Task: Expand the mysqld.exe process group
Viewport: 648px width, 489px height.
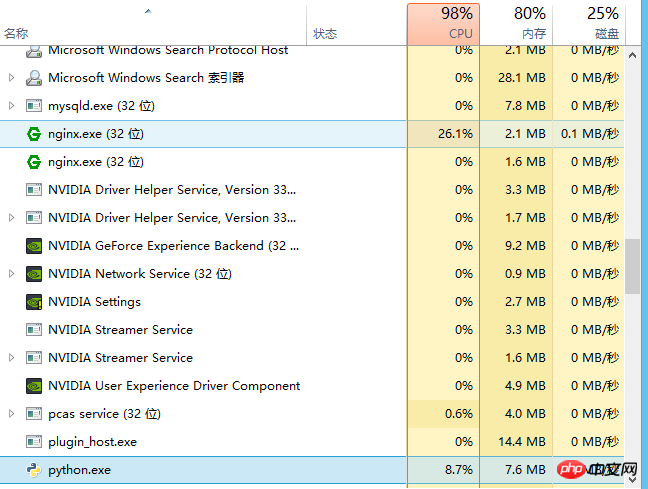Action: 11,105
